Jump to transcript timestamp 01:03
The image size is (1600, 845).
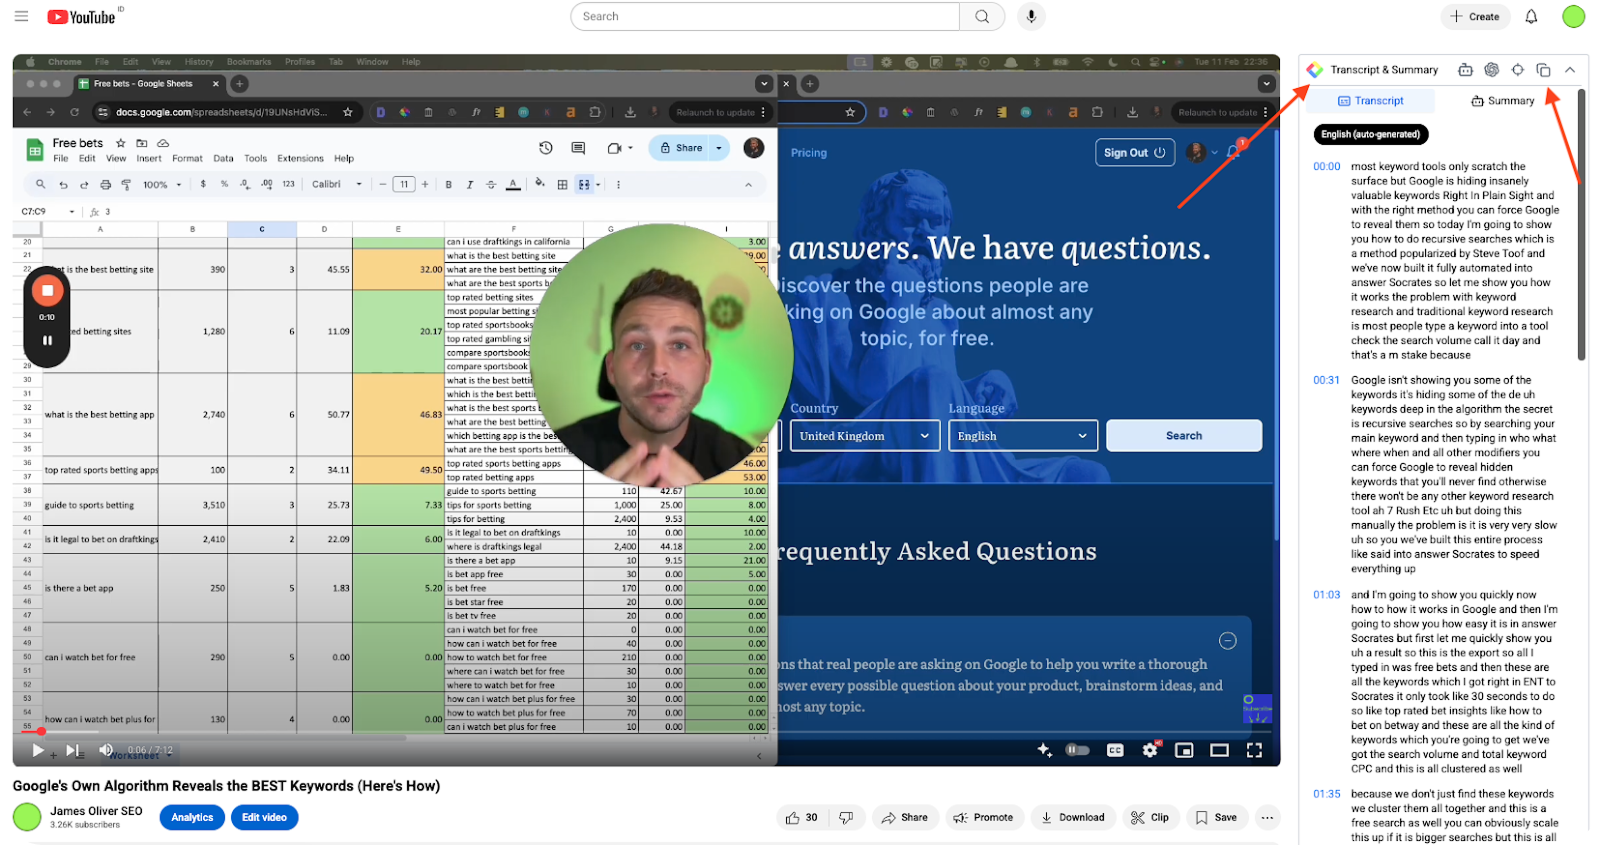click(x=1326, y=595)
